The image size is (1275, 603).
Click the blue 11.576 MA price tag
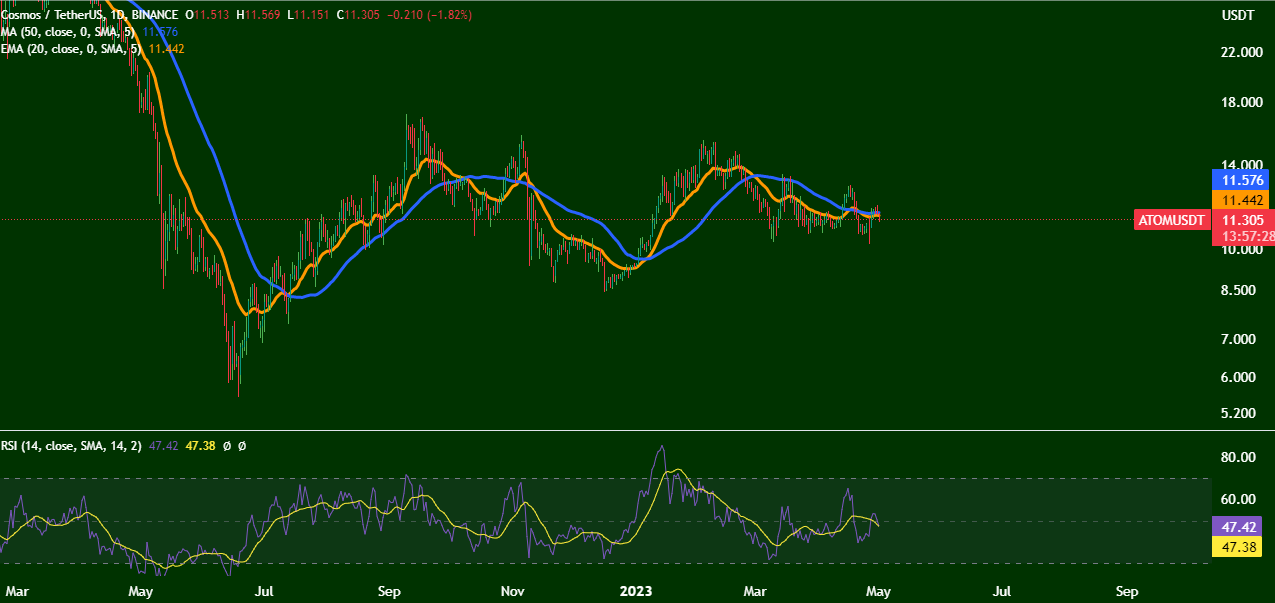[x=1241, y=181]
